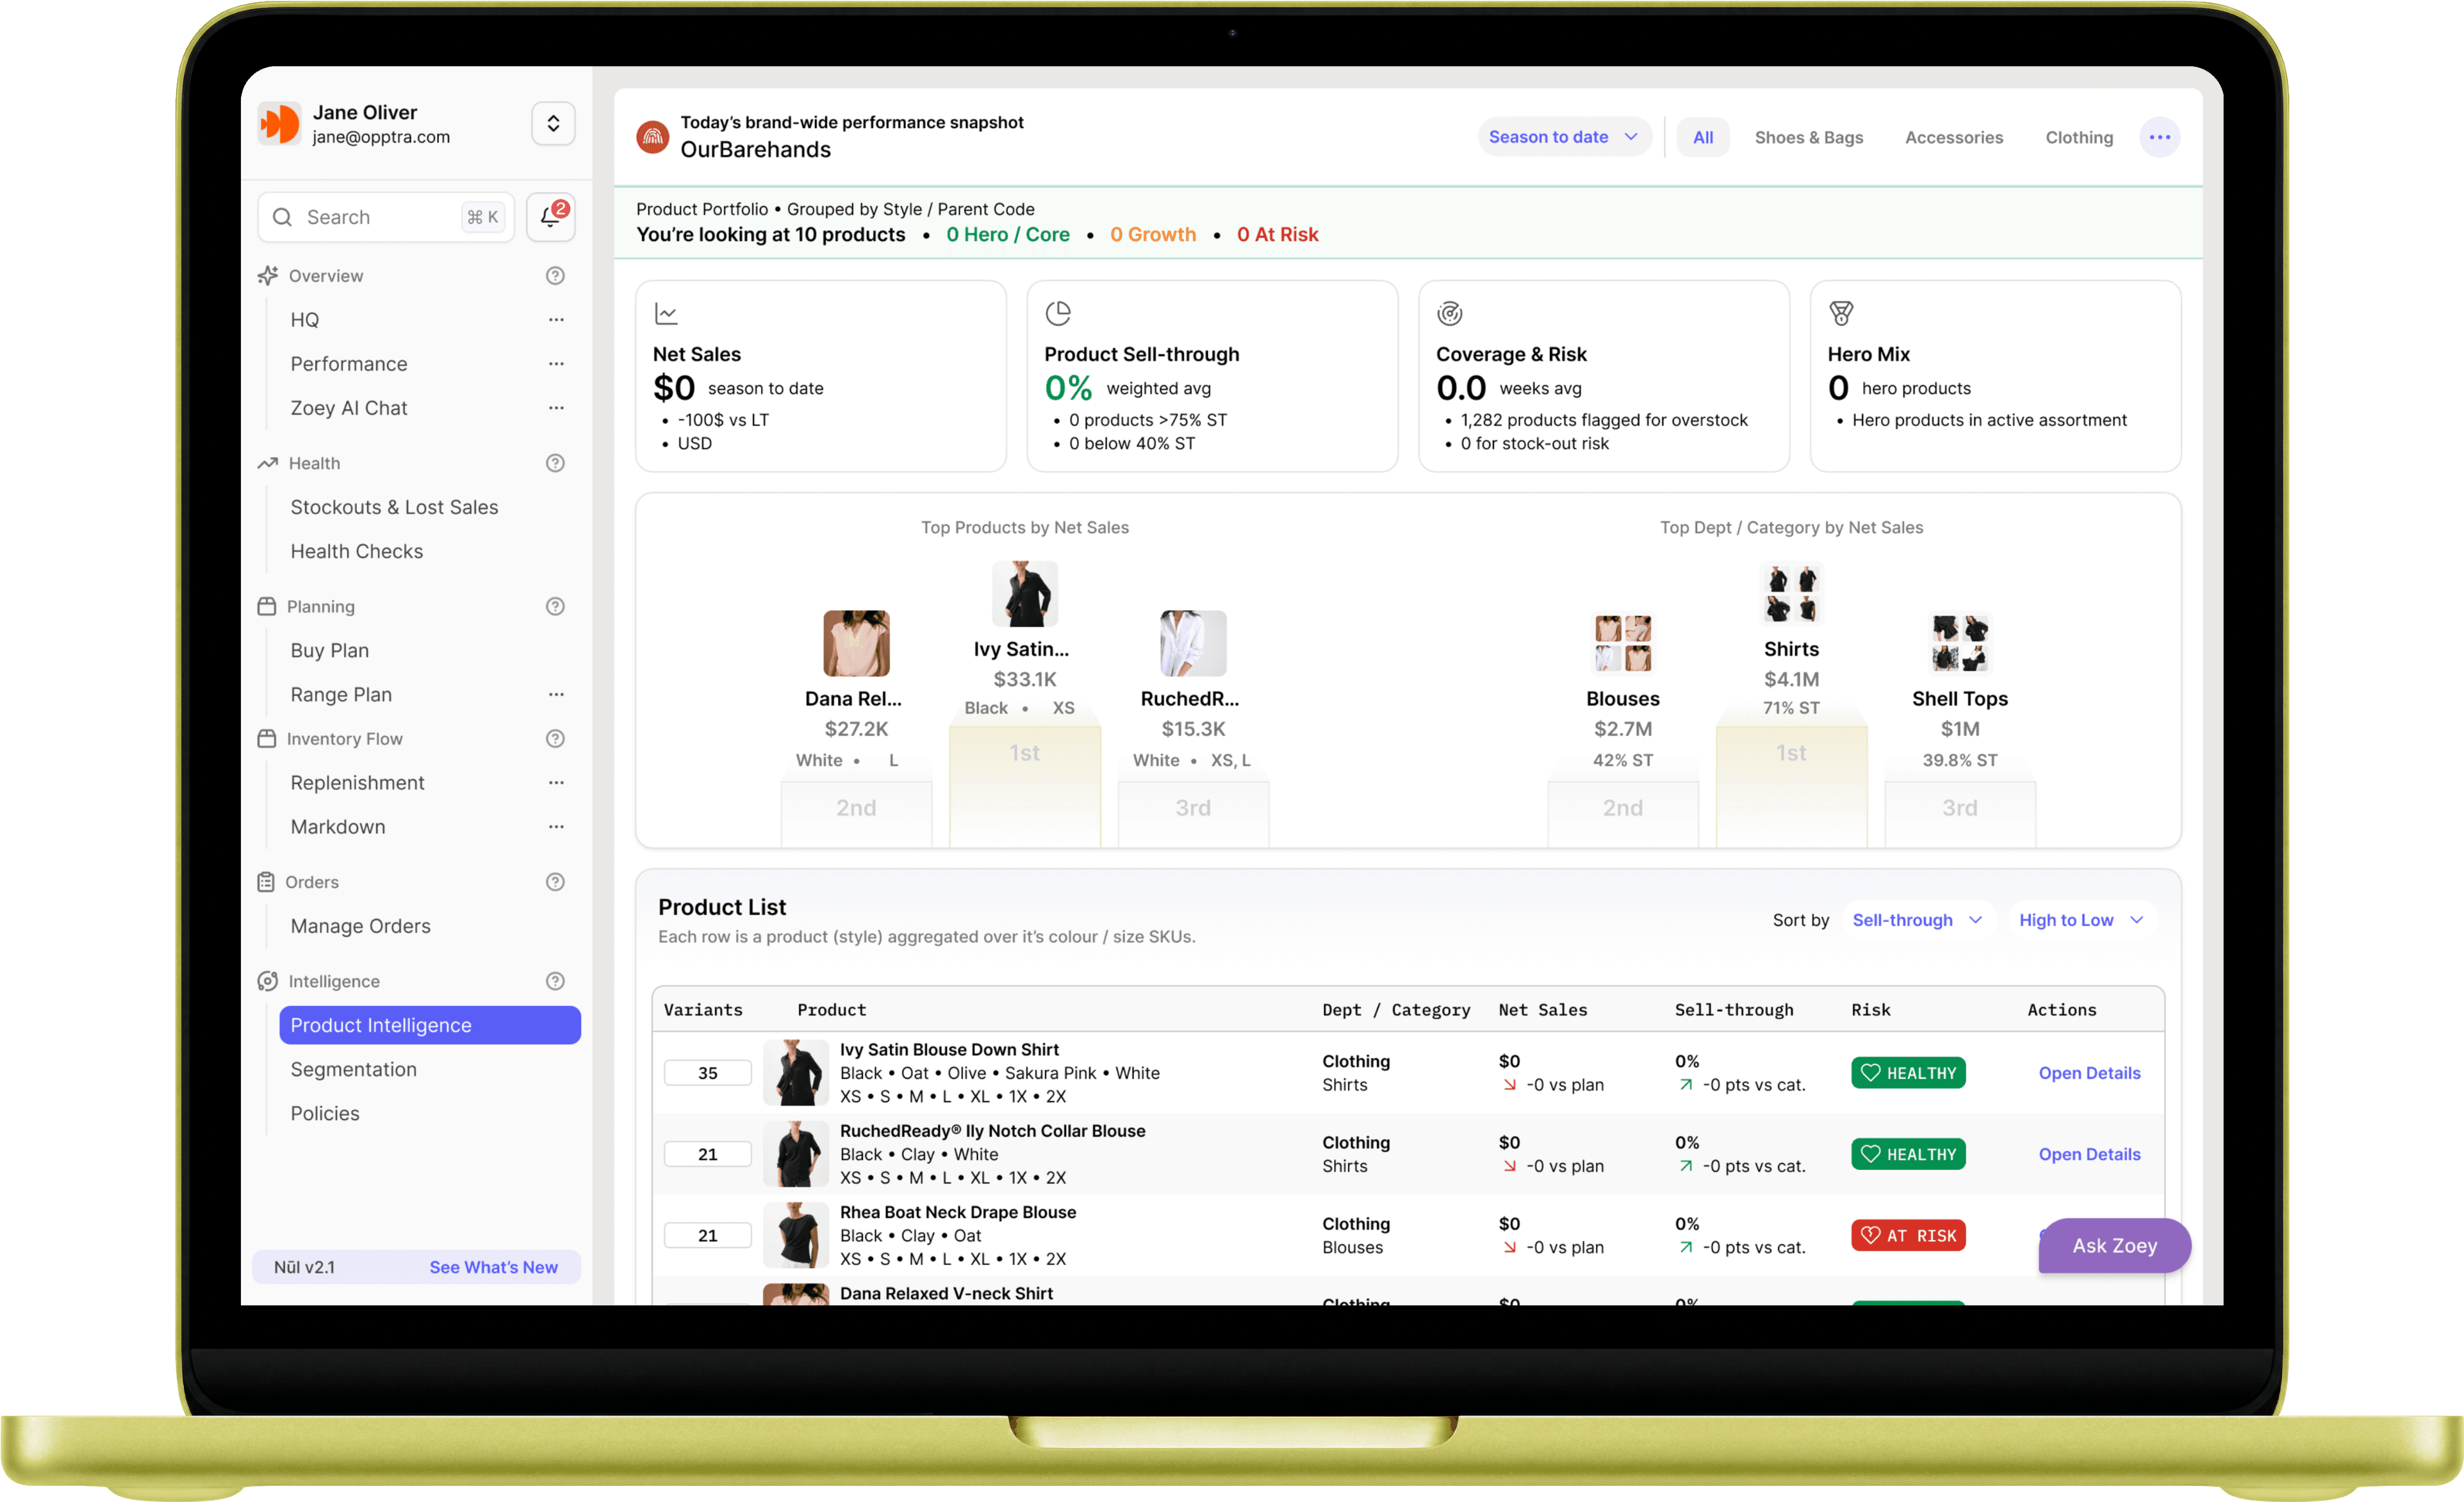The width and height of the screenshot is (2464, 1502).
Task: Select the Shoes & Bags tab
Action: pyautogui.click(x=1808, y=137)
